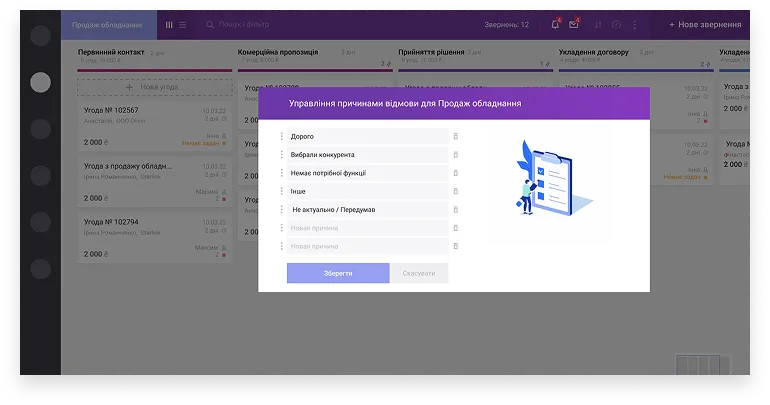Delete the "Дорого" refusal reason
770x405 pixels.
click(456, 136)
